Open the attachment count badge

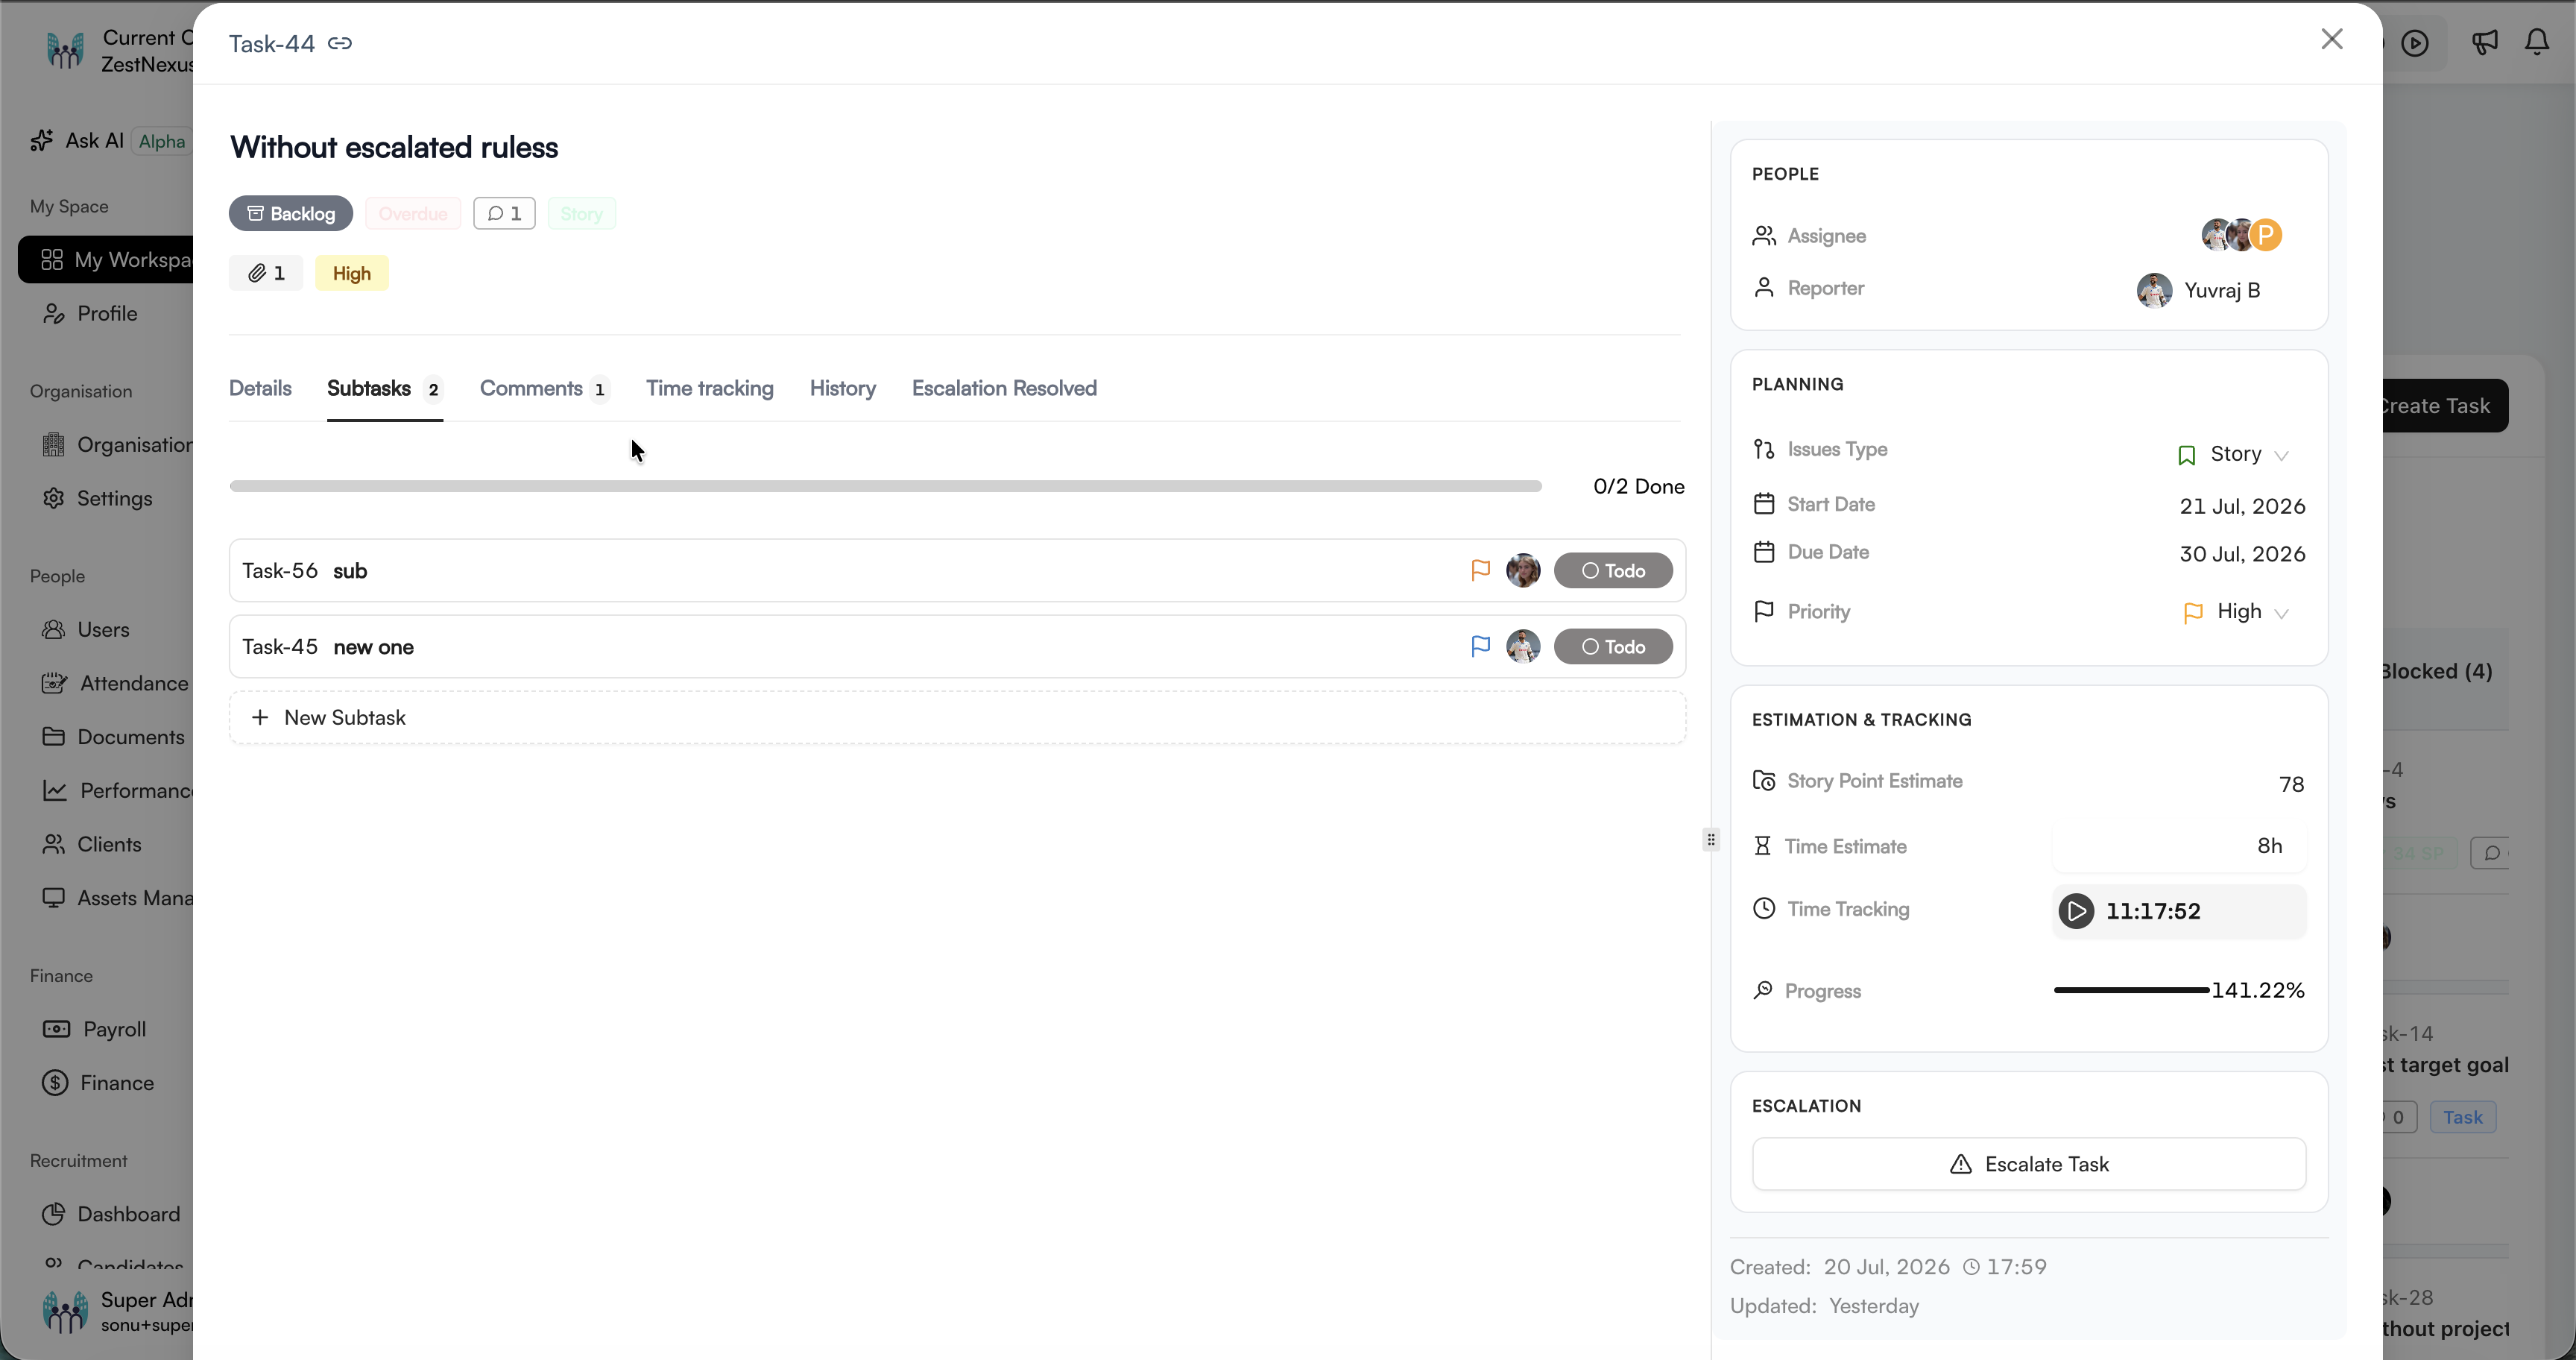coord(266,273)
